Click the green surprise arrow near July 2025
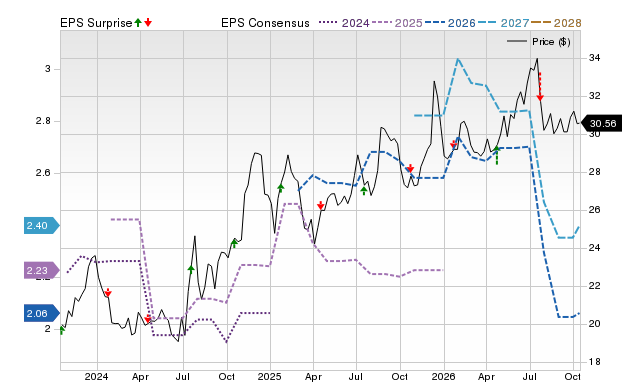Screen dimensions: 640x382 364,190
